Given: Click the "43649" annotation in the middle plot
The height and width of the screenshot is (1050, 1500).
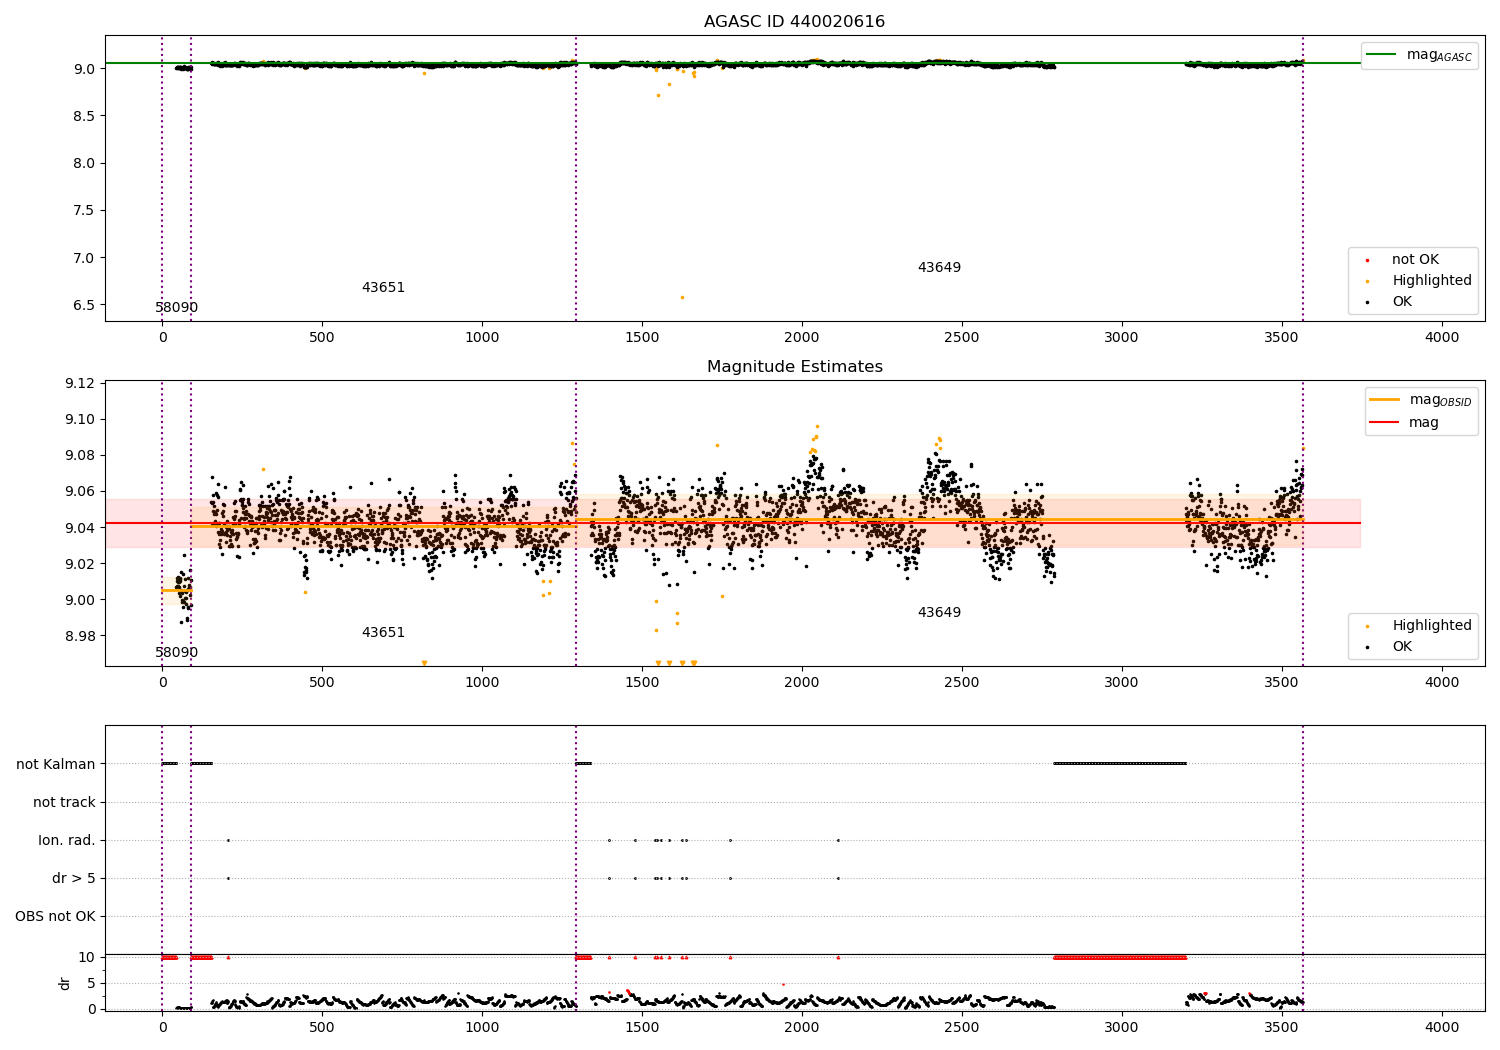Looking at the screenshot, I should point(939,612).
